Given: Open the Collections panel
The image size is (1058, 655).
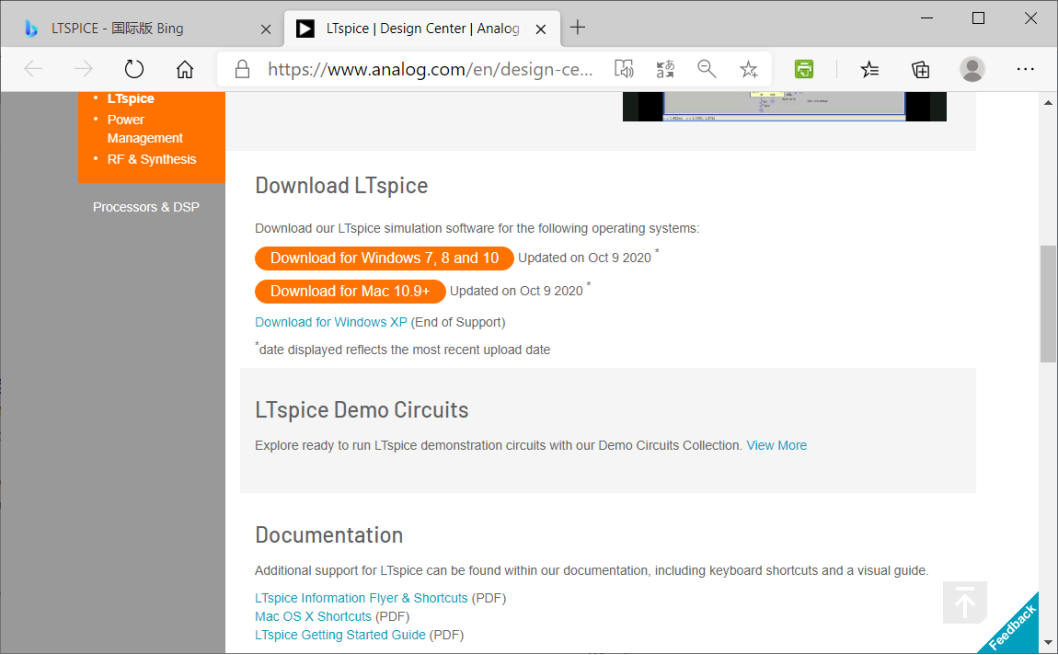Looking at the screenshot, I should coord(920,69).
